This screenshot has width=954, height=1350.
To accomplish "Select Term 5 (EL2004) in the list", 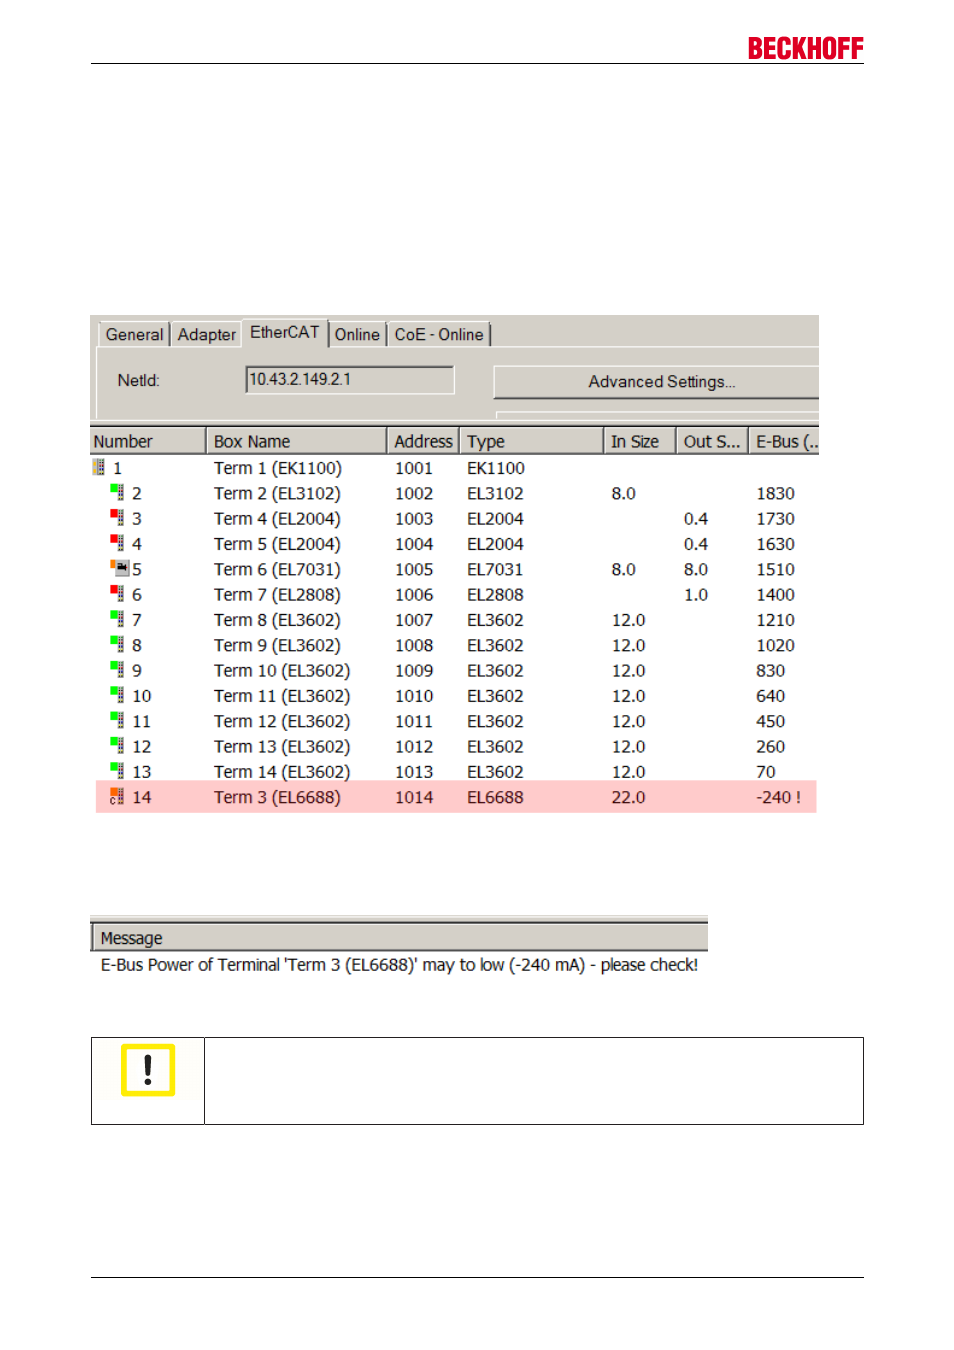I will 277,544.
